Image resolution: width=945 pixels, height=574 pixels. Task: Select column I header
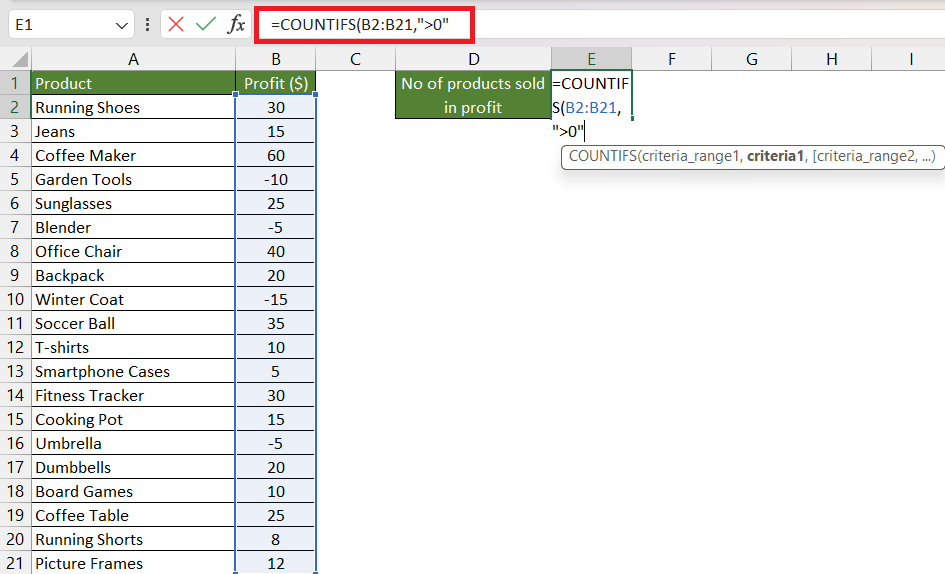909,59
